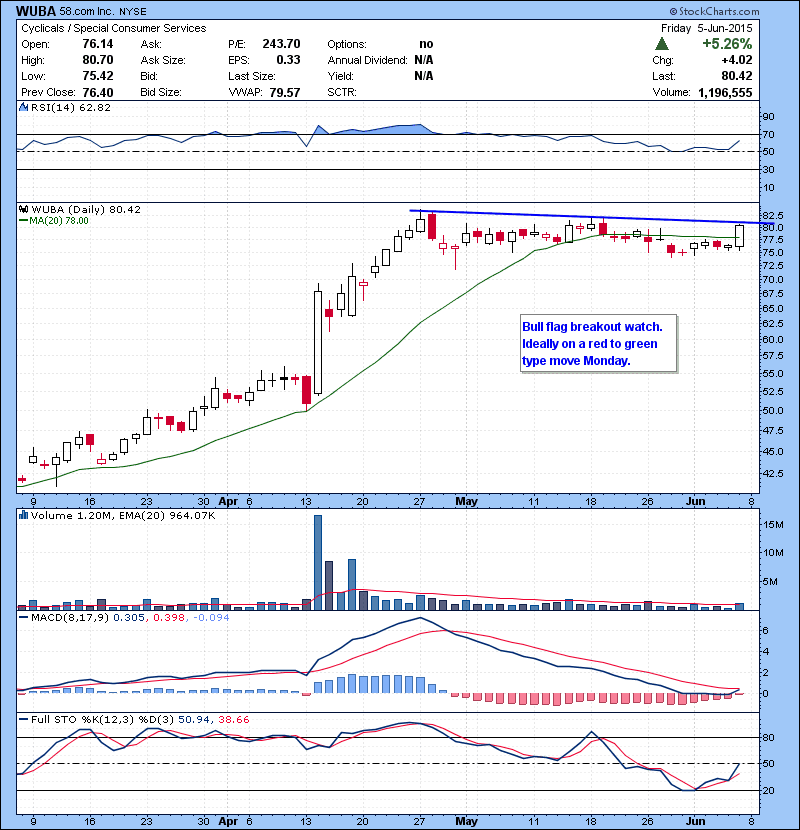Click the Full STO legend line marker
The height and width of the screenshot is (830, 800).
23,719
